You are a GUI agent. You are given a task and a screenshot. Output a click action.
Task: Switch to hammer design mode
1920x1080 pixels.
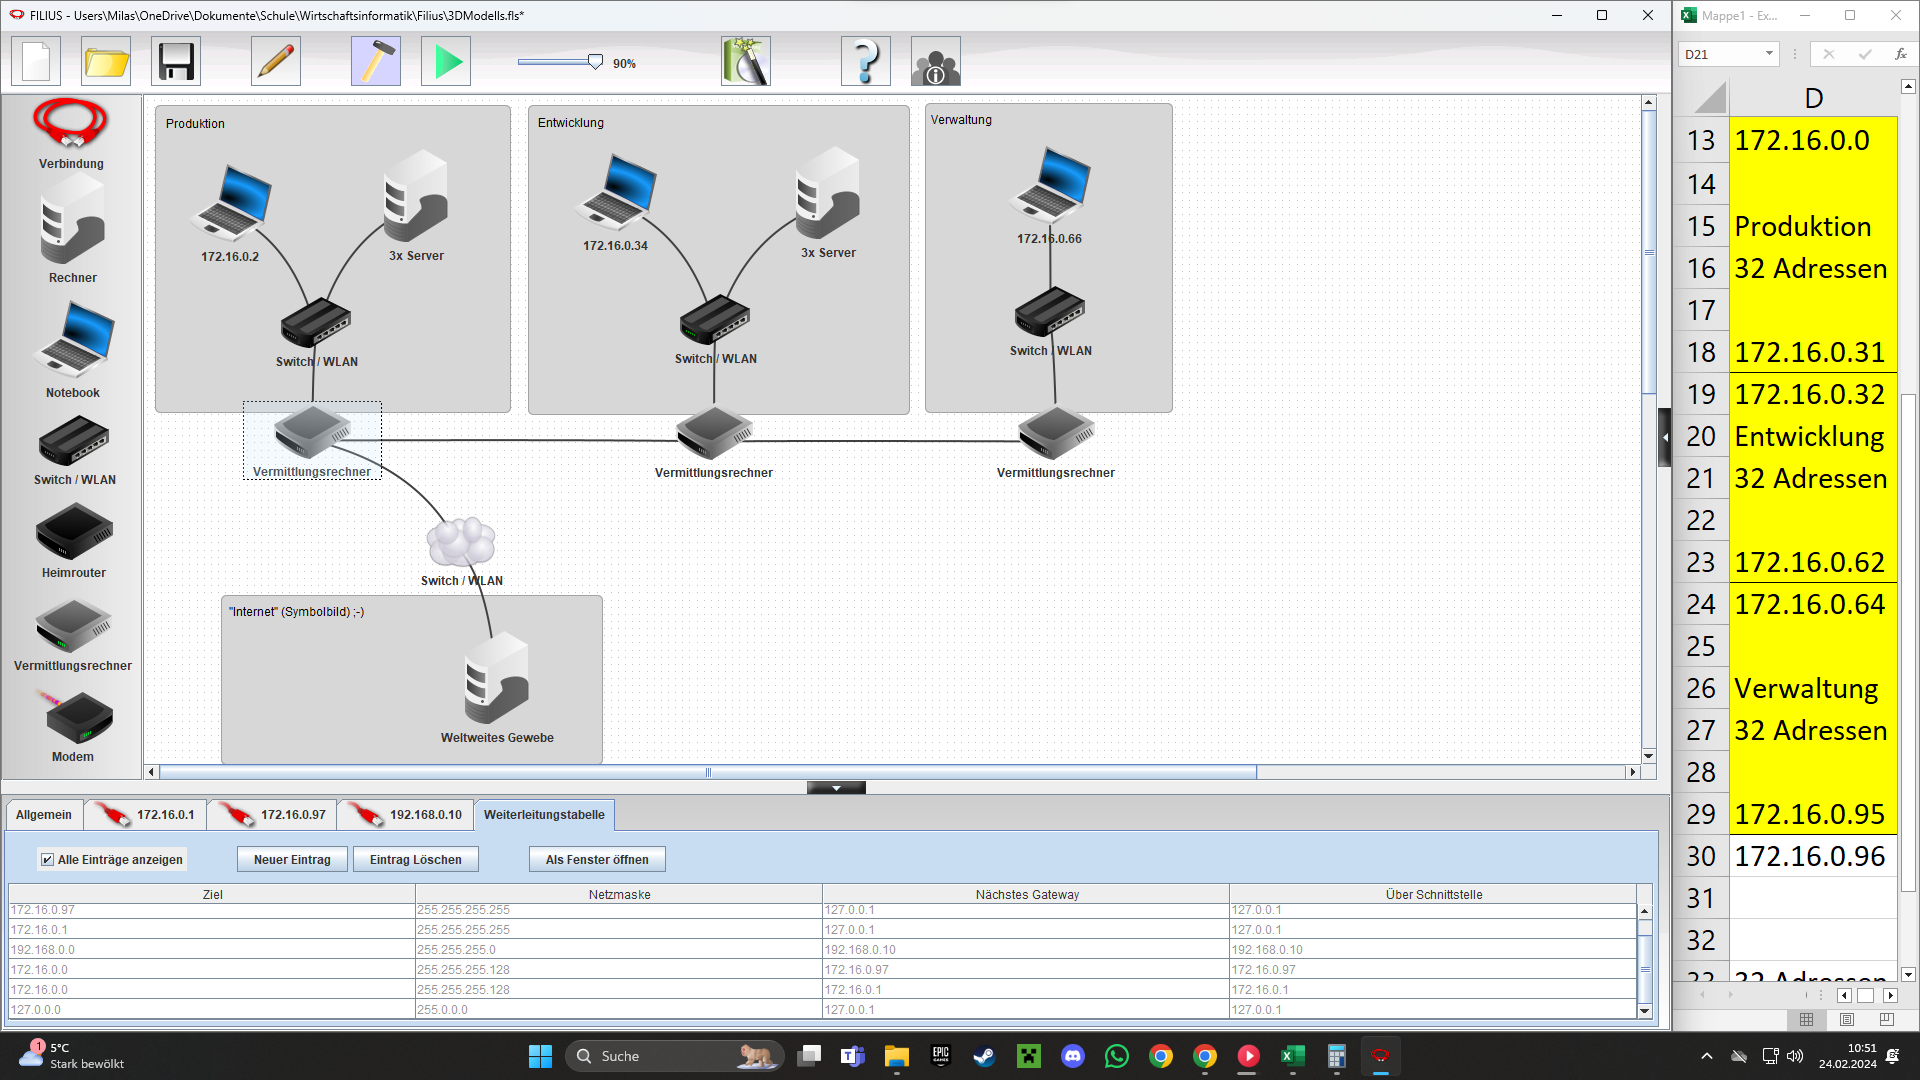click(x=376, y=62)
